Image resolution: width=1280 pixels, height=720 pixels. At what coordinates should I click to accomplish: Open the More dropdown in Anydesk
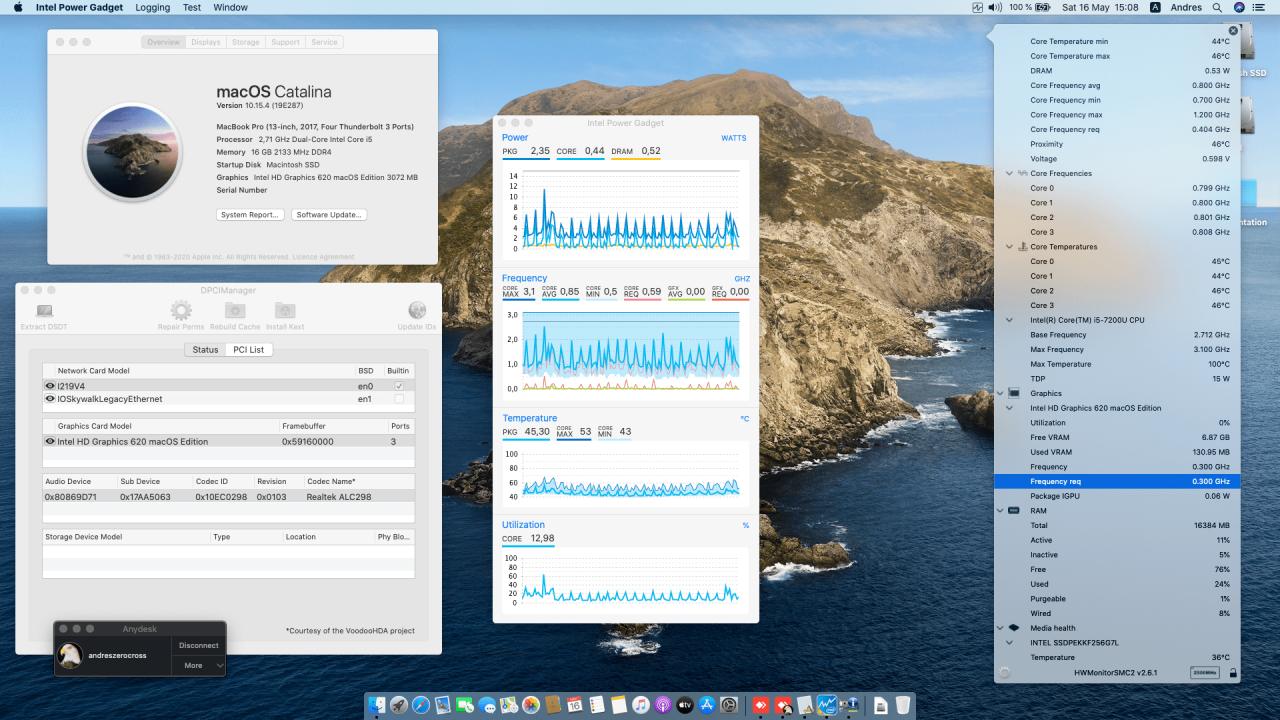(199, 665)
